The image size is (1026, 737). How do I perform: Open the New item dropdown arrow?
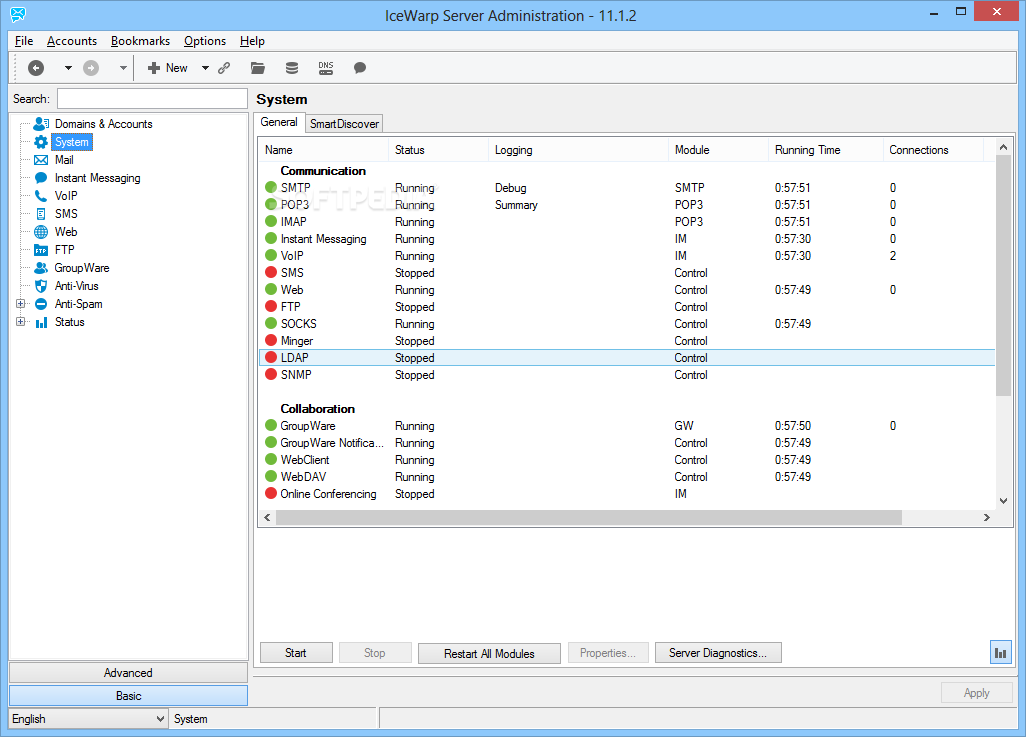tap(205, 68)
